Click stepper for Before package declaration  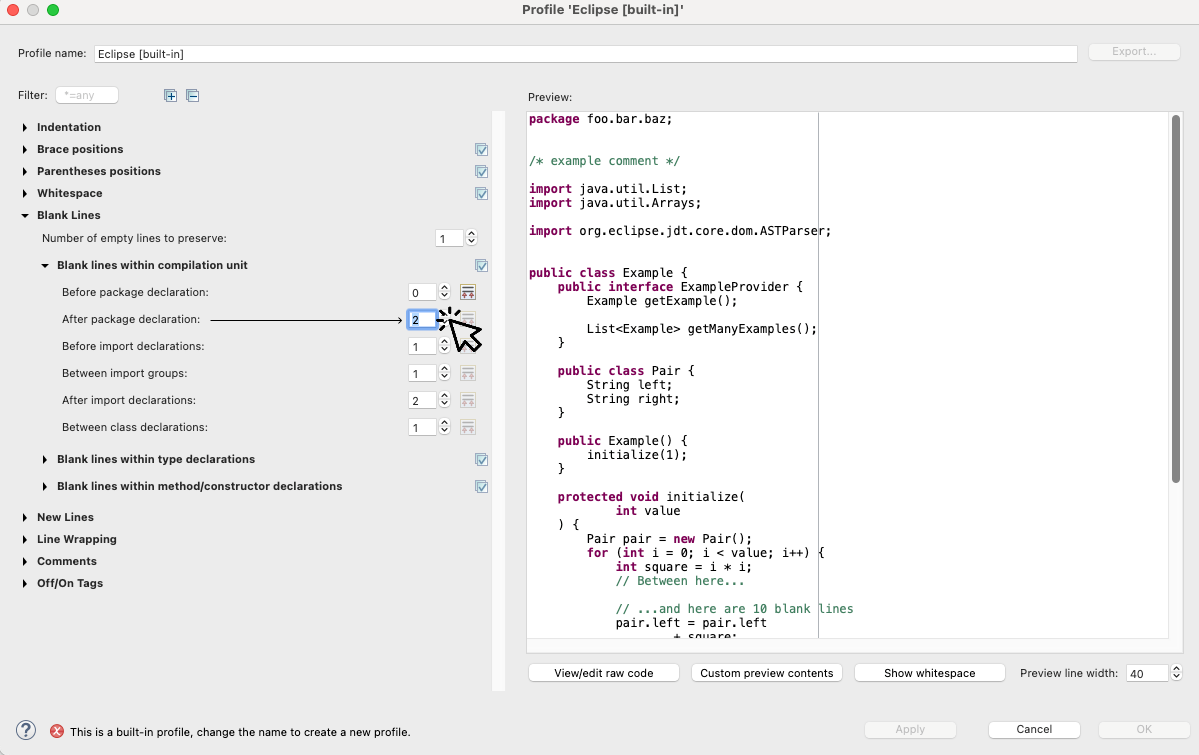pyautogui.click(x=444, y=292)
